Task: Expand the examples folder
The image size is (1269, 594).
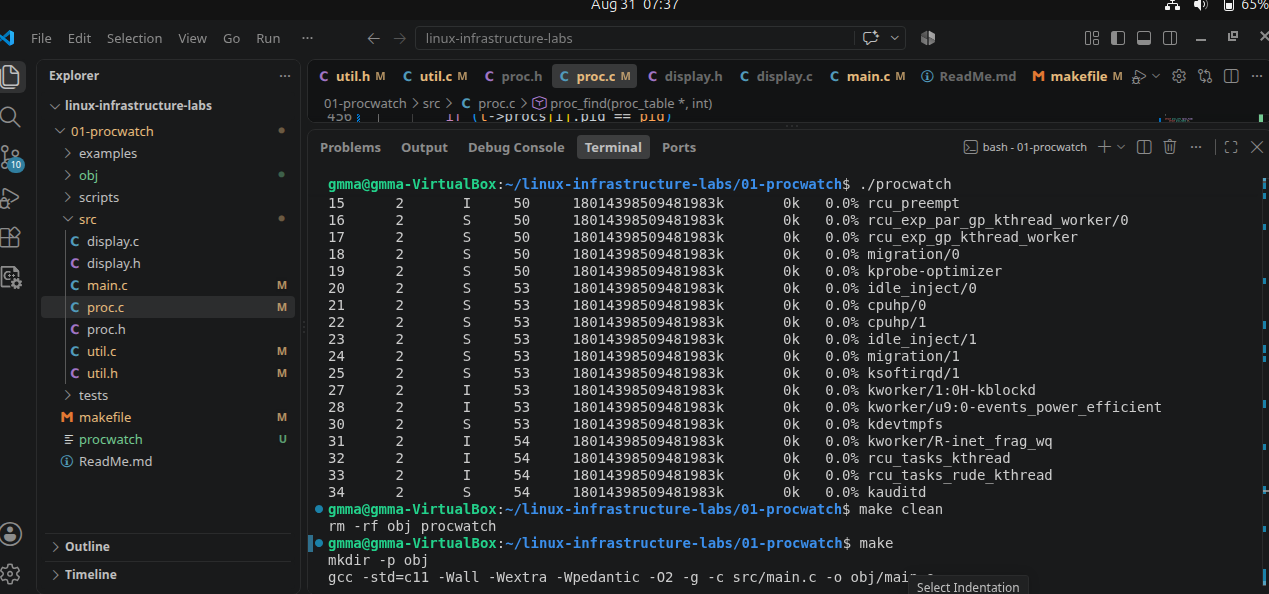Action: click(x=68, y=154)
